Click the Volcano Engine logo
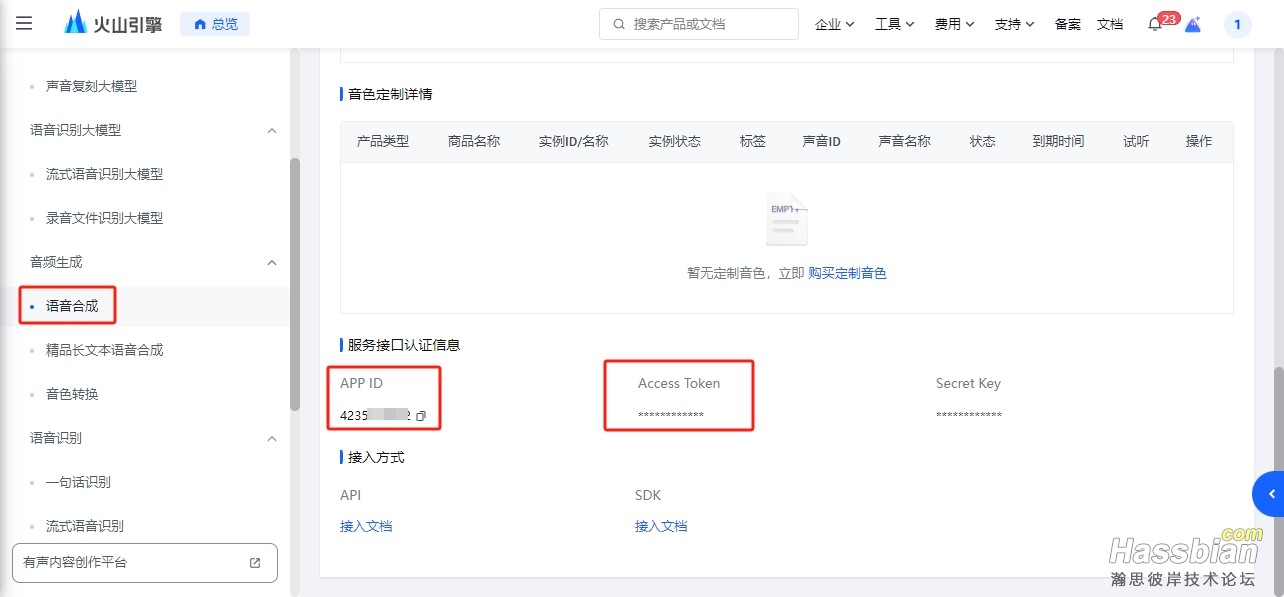The image size is (1284, 597). coord(112,23)
